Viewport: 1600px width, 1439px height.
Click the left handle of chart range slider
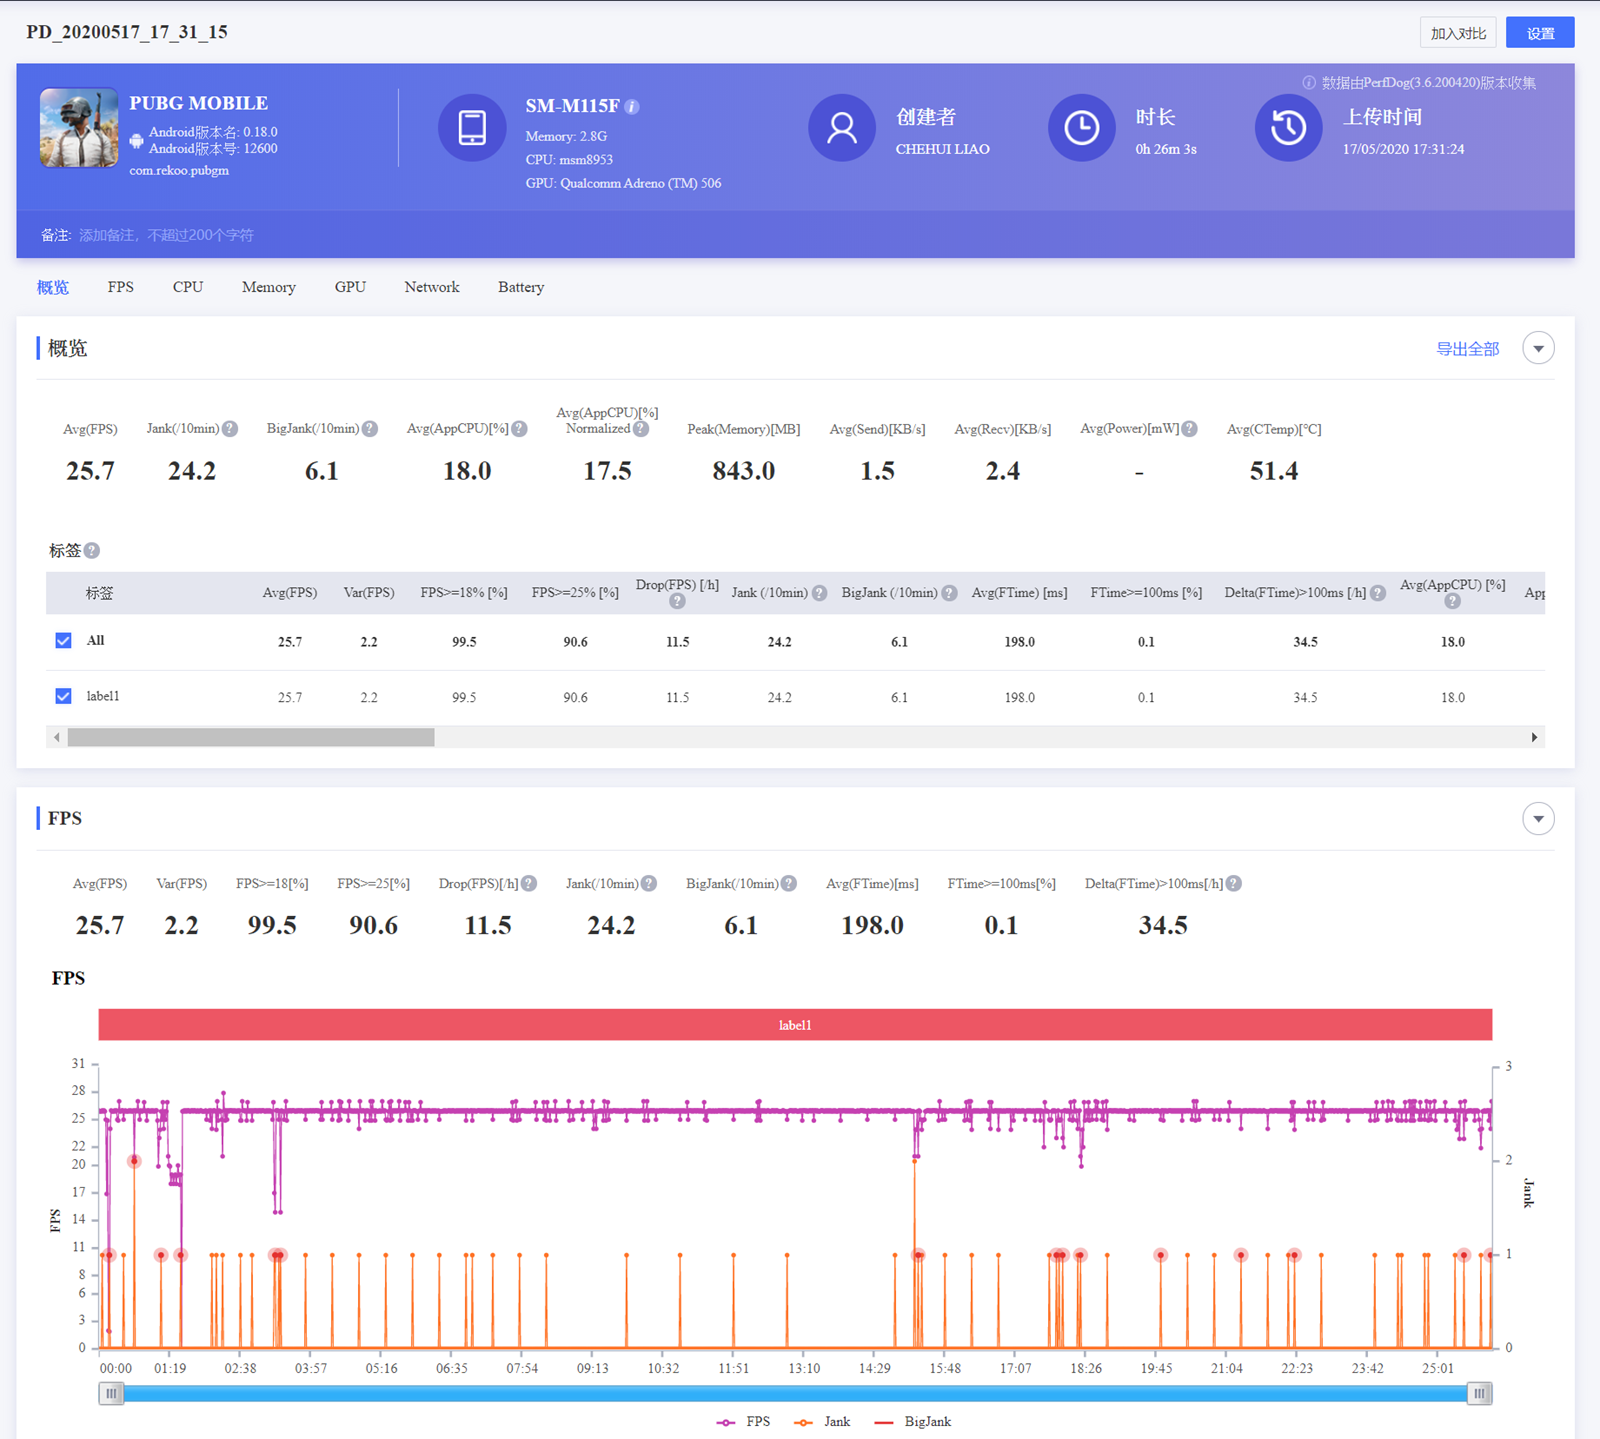tap(111, 1393)
